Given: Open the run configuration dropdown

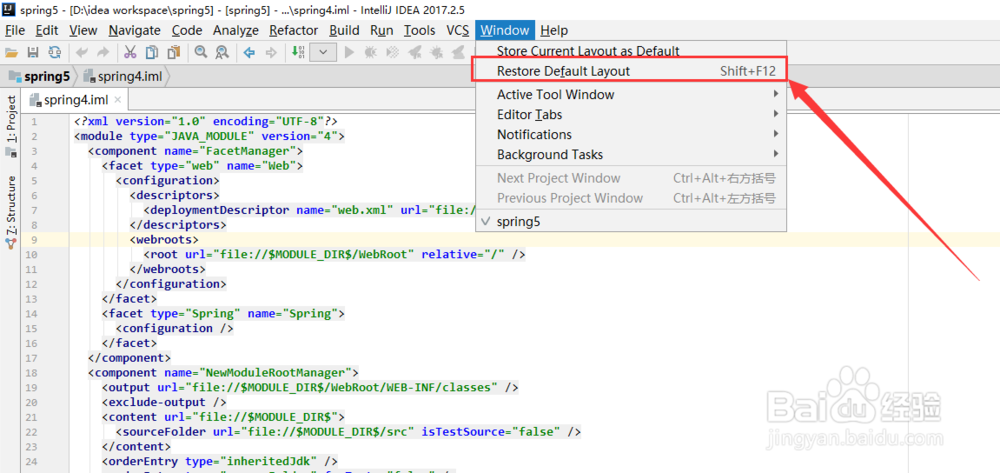Looking at the screenshot, I should [x=323, y=52].
